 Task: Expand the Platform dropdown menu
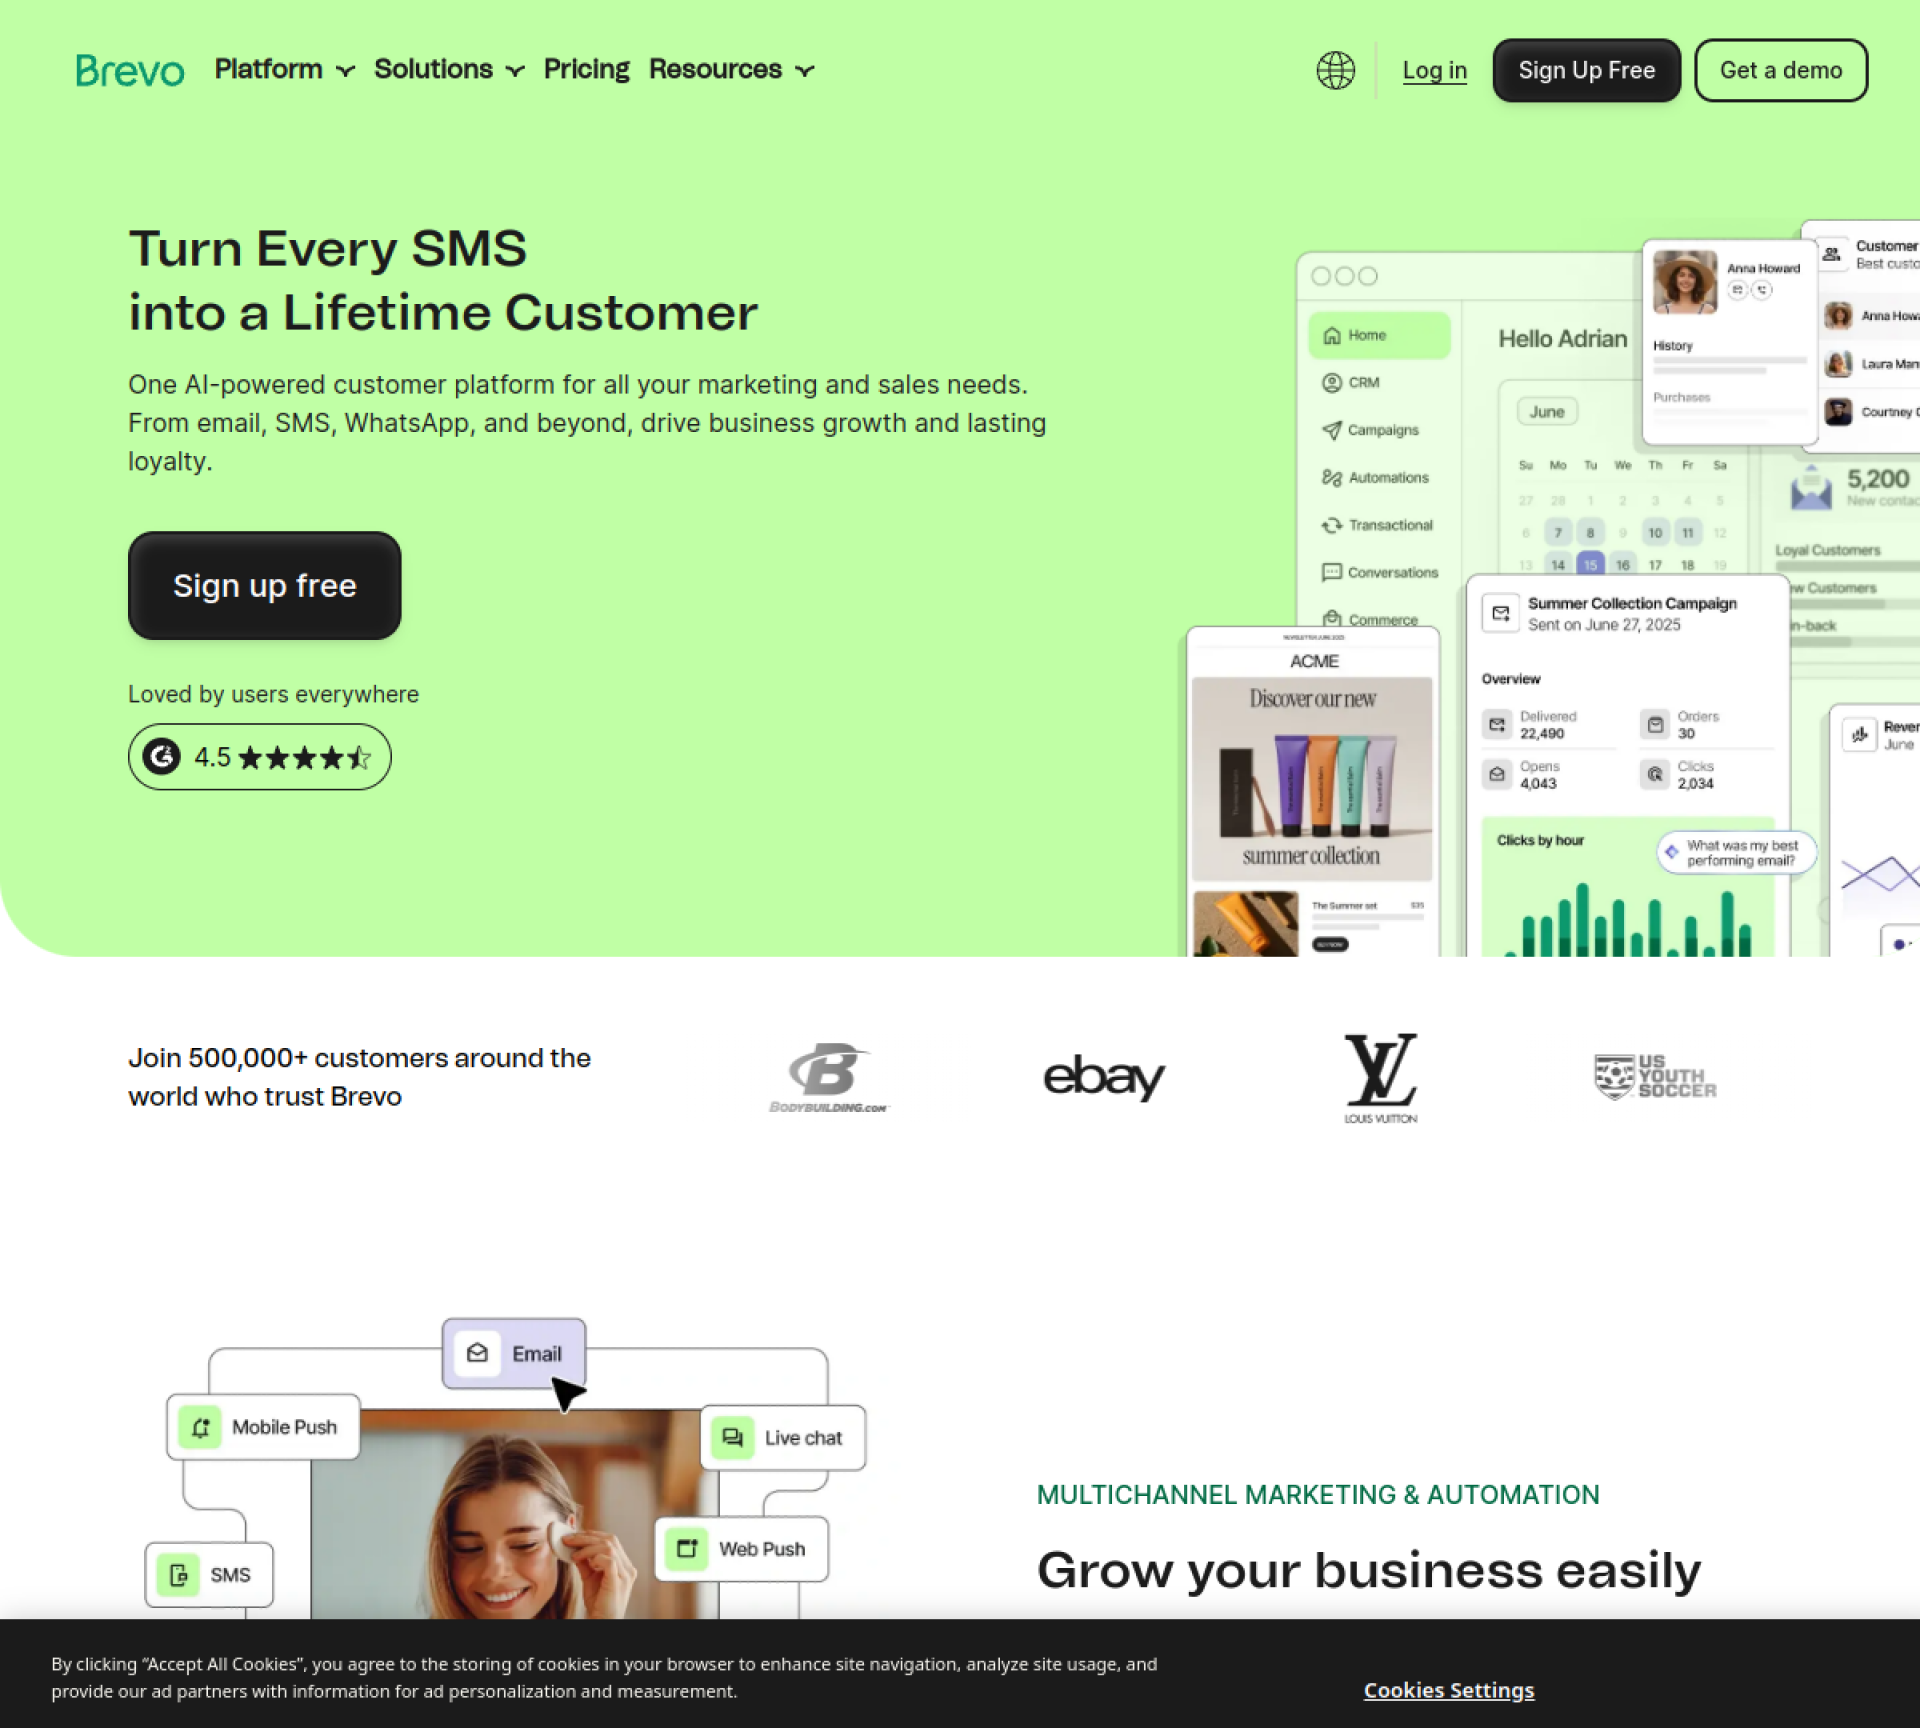285,70
